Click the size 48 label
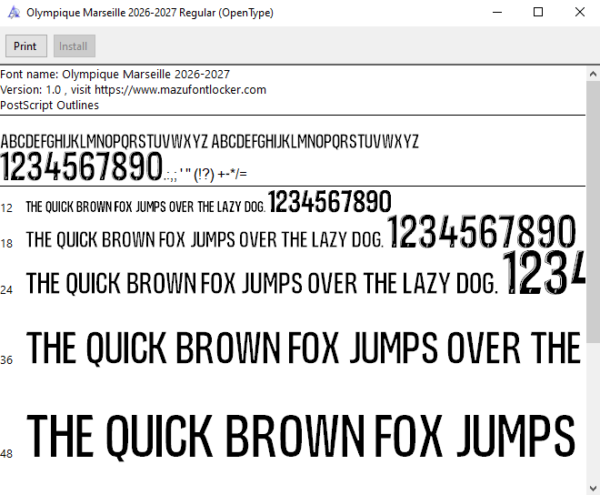The width and height of the screenshot is (600, 495). coord(7,454)
